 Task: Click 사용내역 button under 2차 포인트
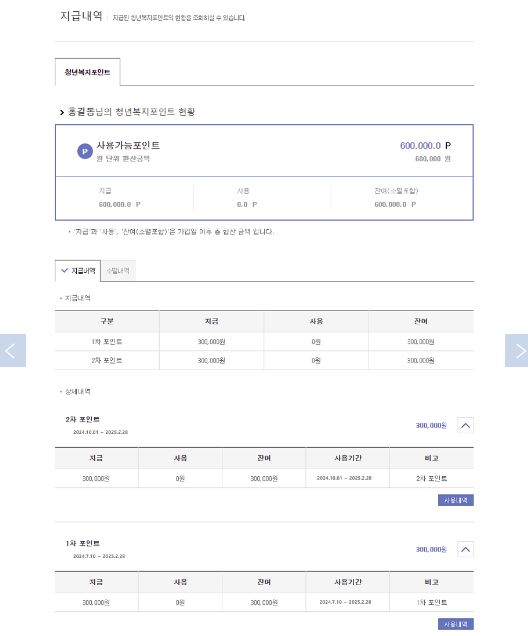coord(455,500)
